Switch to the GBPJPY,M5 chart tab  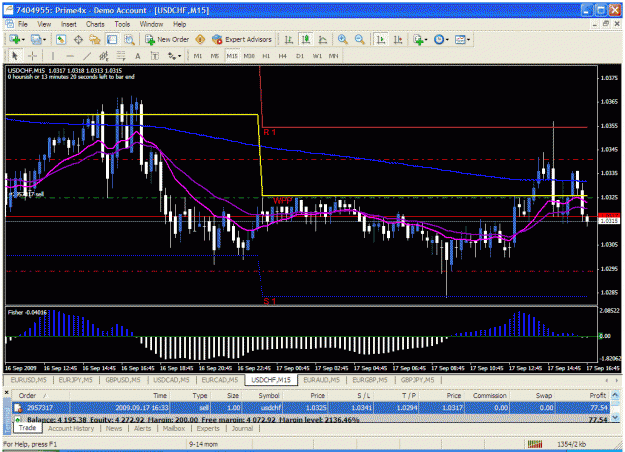pos(417,380)
